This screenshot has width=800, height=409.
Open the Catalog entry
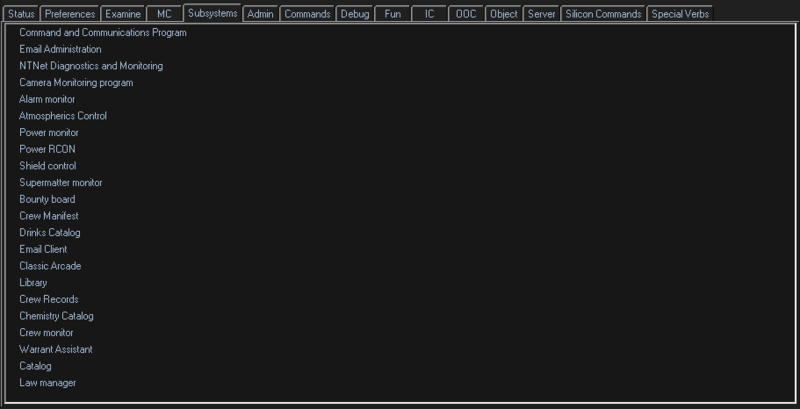tap(35, 366)
